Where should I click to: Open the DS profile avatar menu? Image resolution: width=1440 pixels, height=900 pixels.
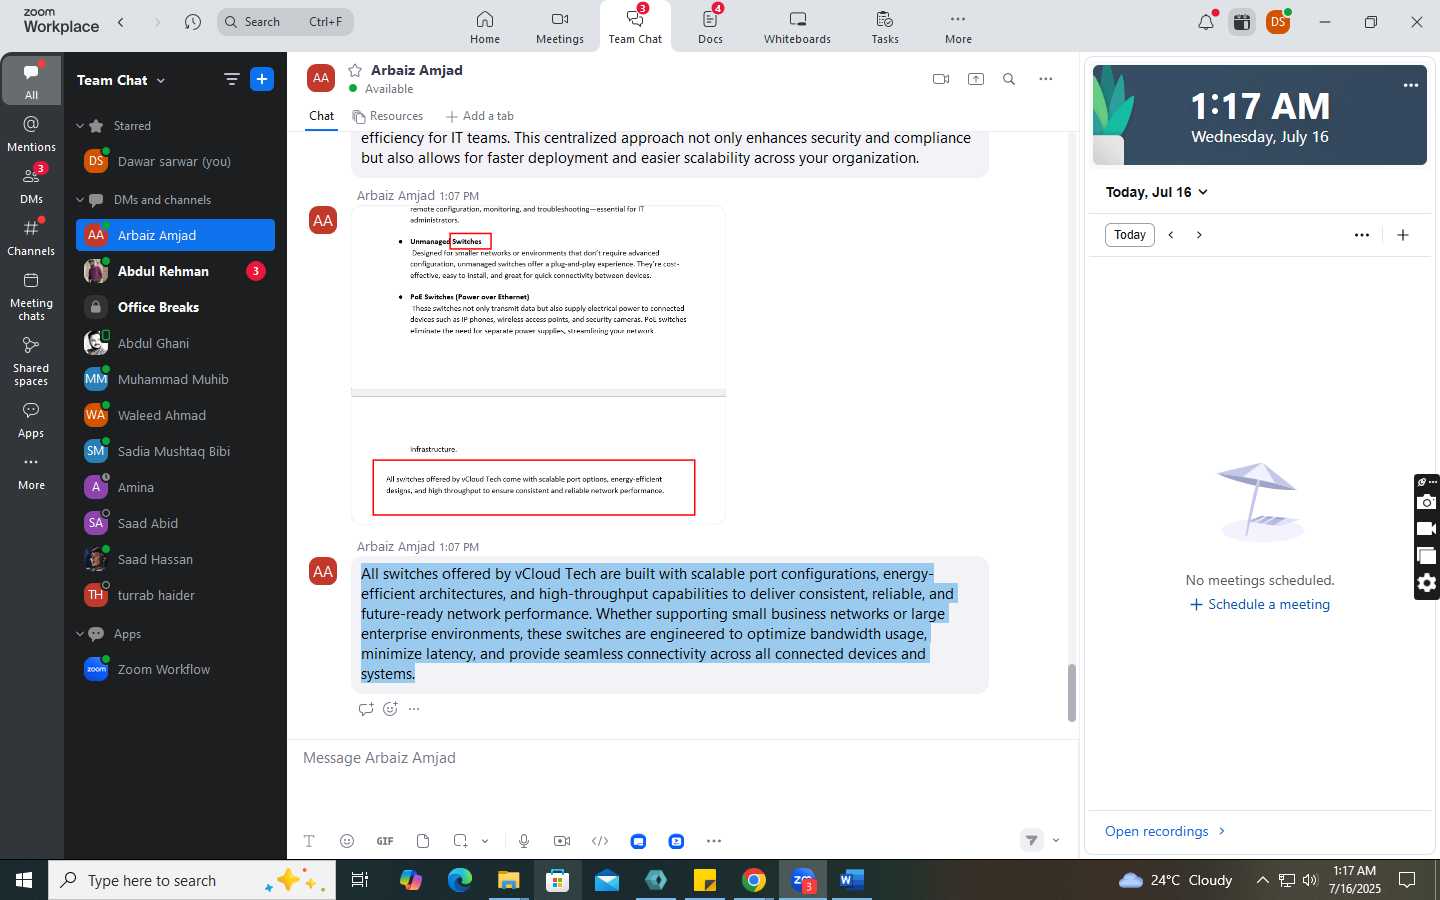point(1277,22)
